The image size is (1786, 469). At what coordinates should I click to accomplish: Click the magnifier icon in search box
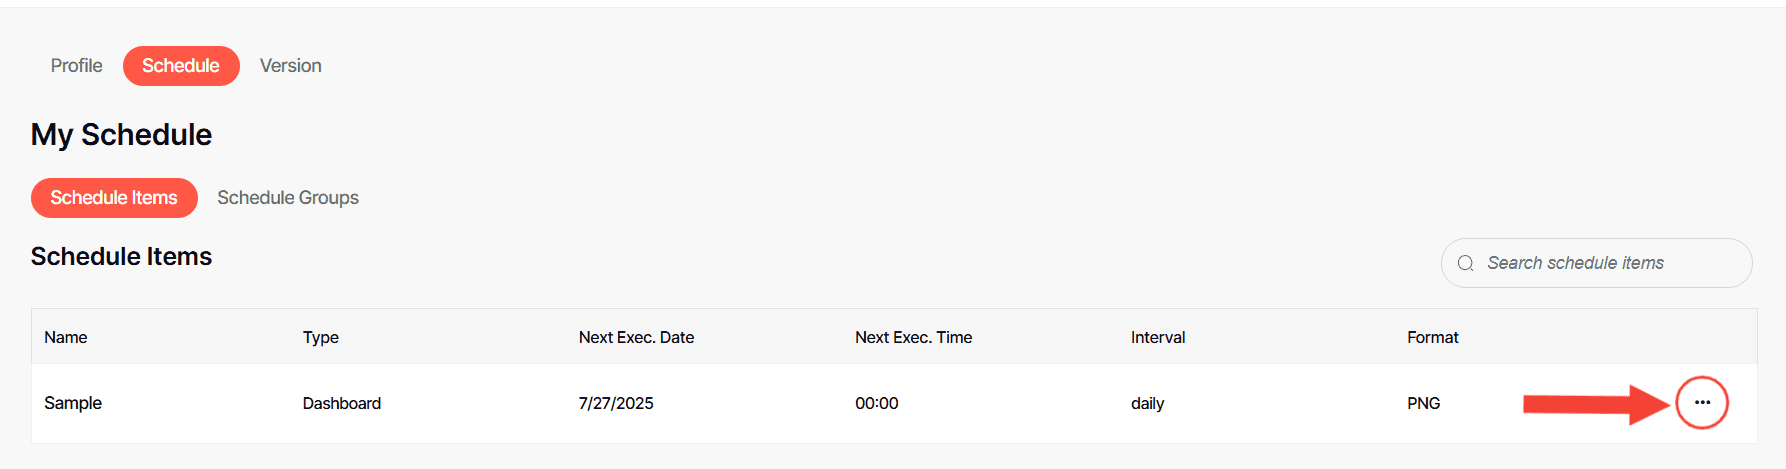[1466, 263]
